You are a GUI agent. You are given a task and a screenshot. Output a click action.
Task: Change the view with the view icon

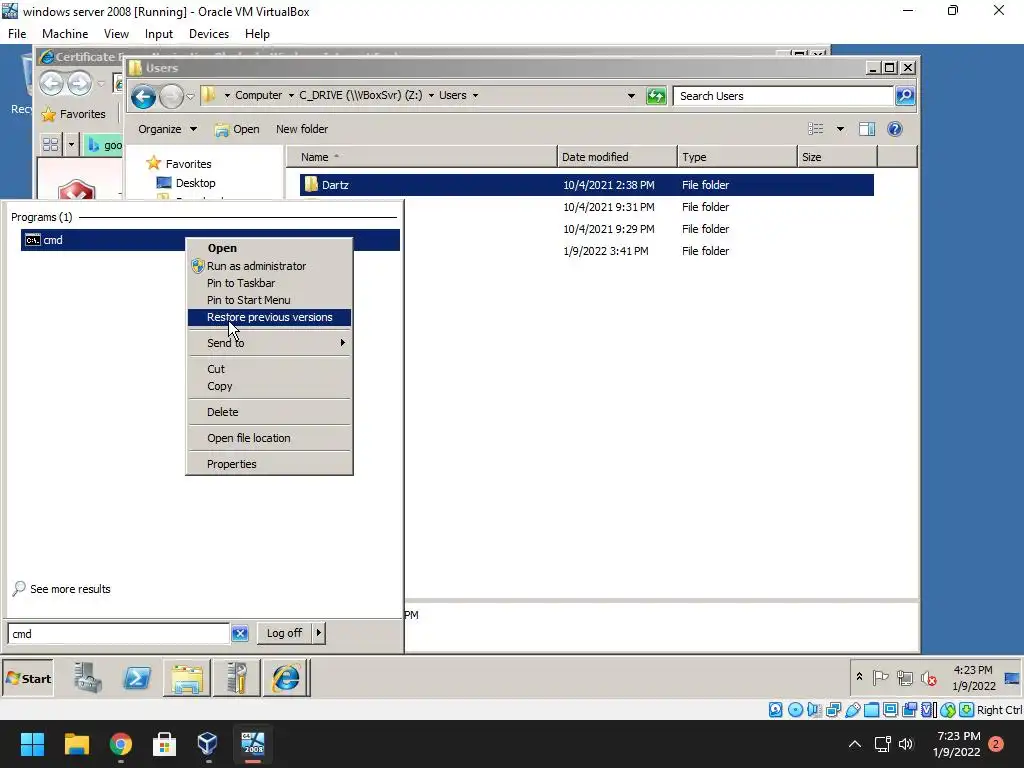pos(816,129)
